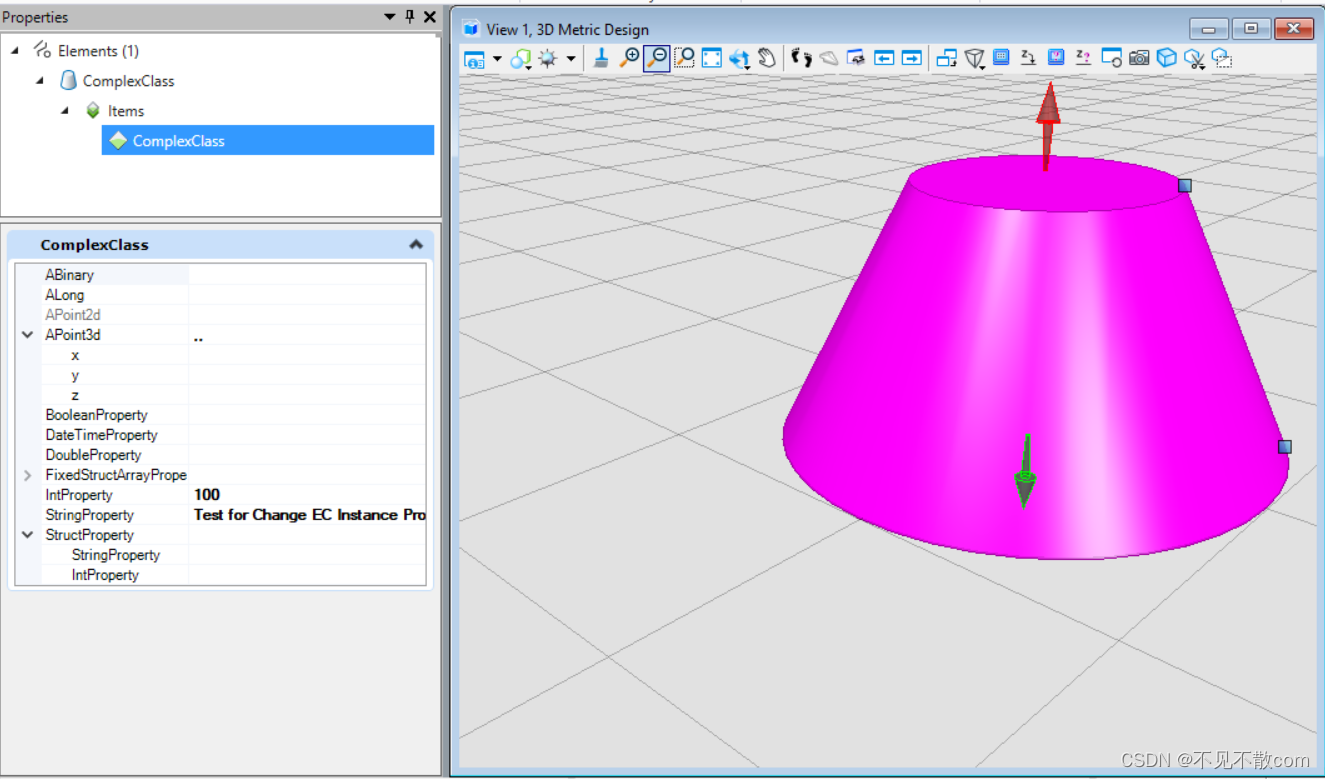
Task: Click the Set Active Depth icon
Action: (x=1028, y=58)
